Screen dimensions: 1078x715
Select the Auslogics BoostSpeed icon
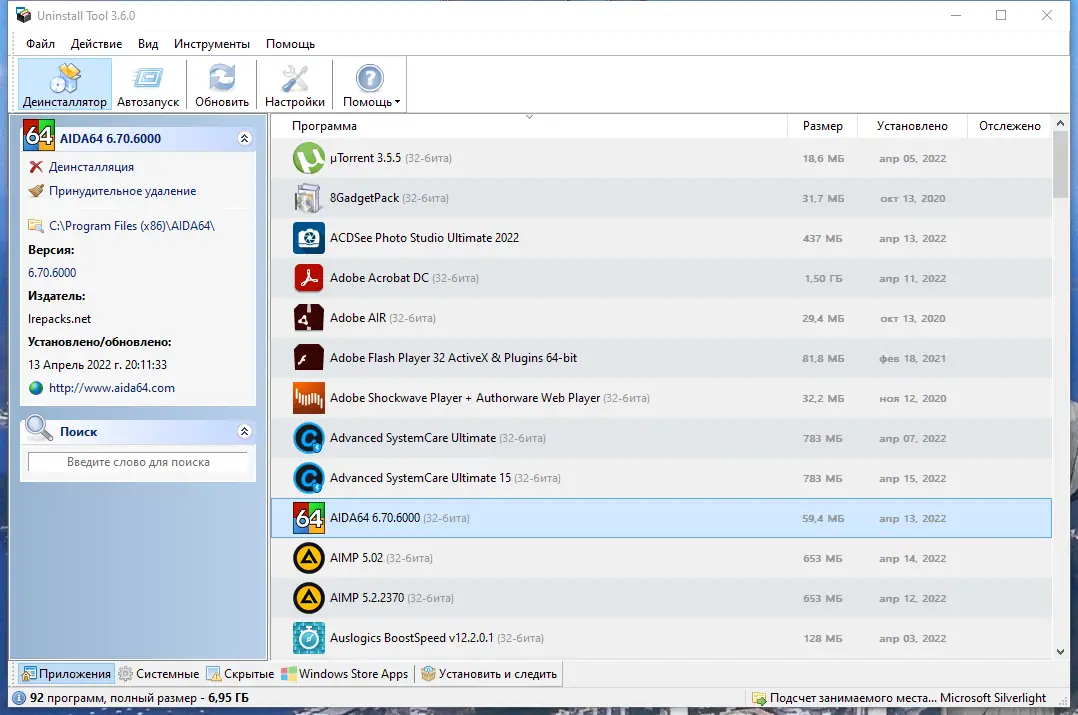click(x=309, y=638)
